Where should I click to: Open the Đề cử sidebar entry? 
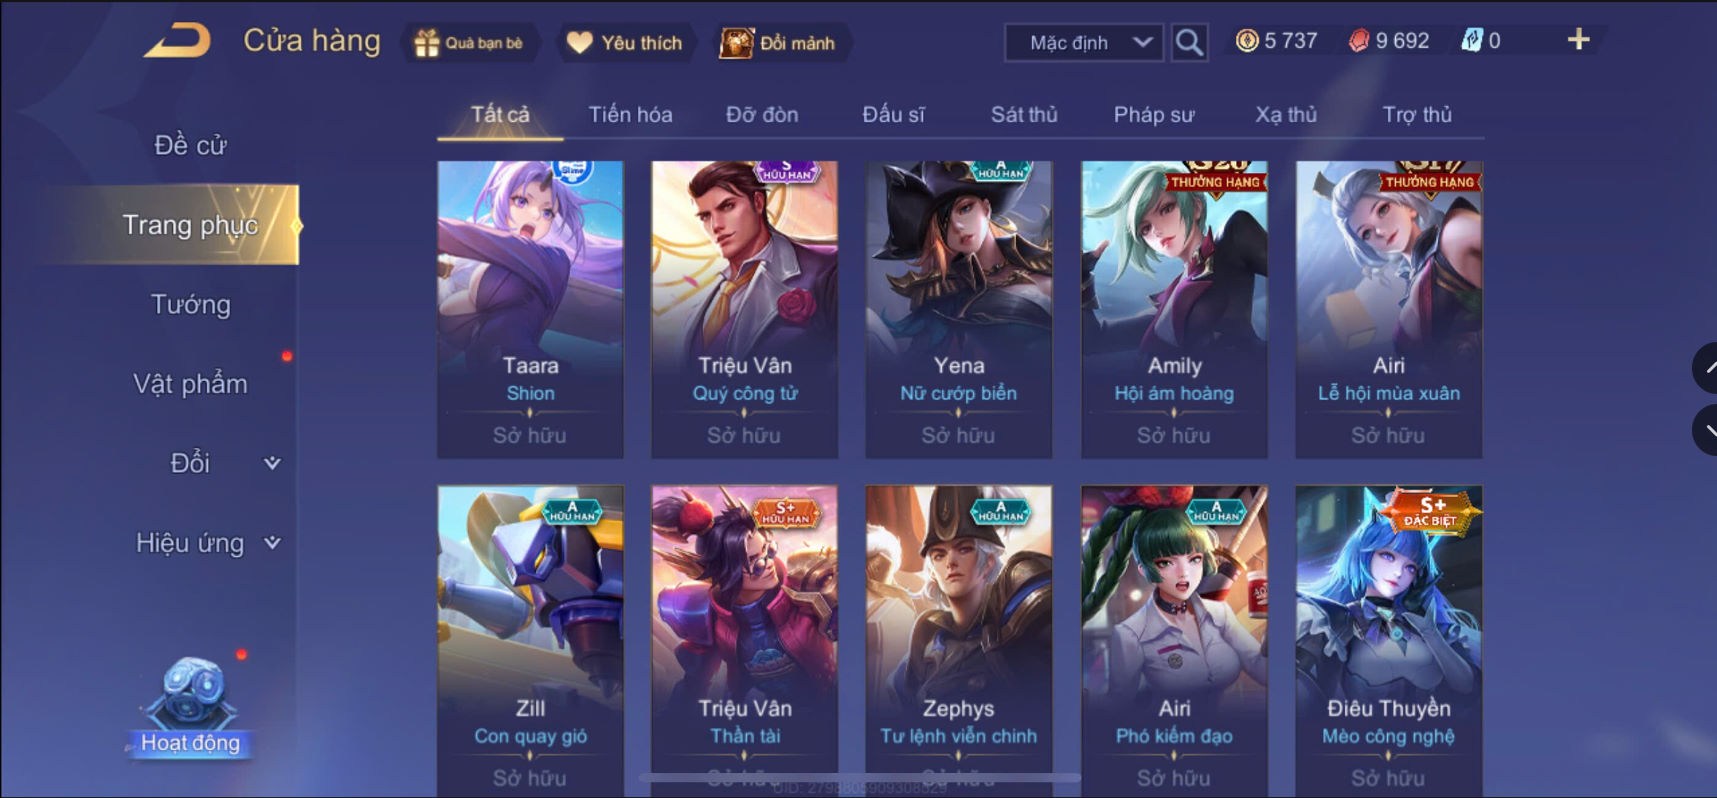click(x=190, y=145)
